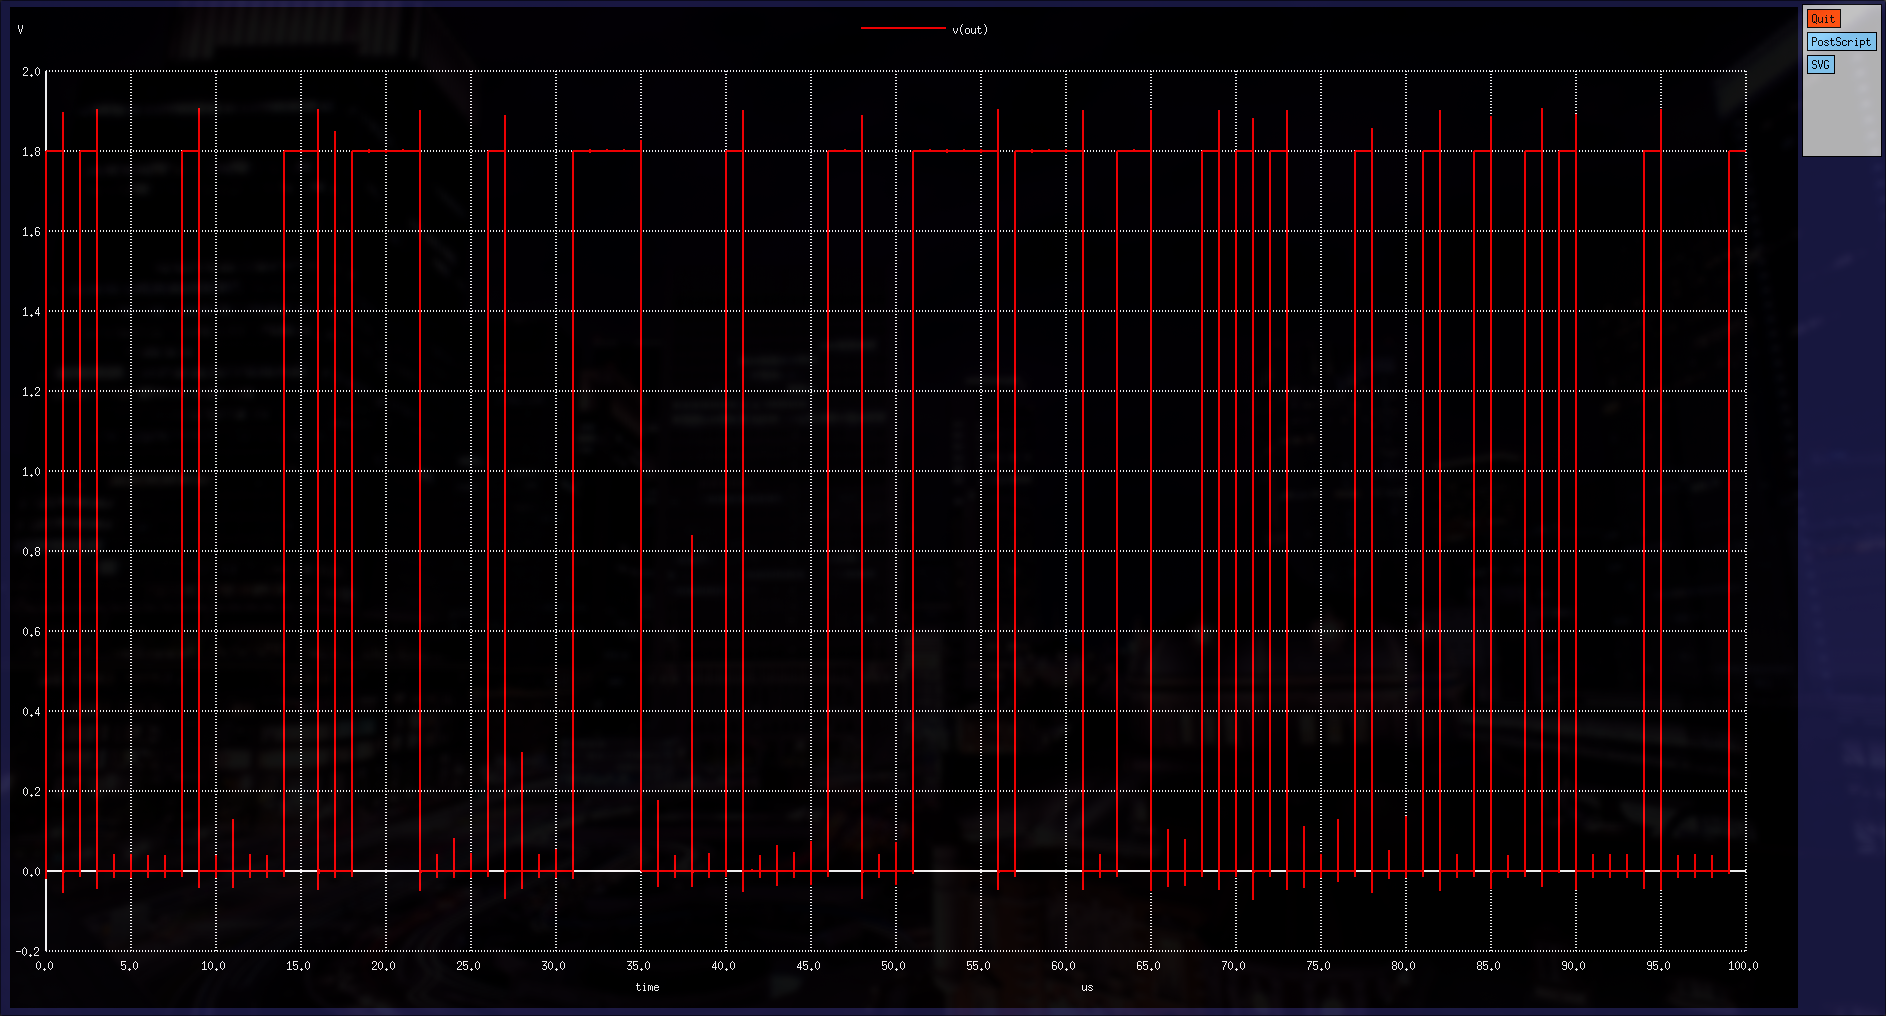Click the -0.2 y-axis tick value
The height and width of the screenshot is (1016, 1886).
point(28,952)
